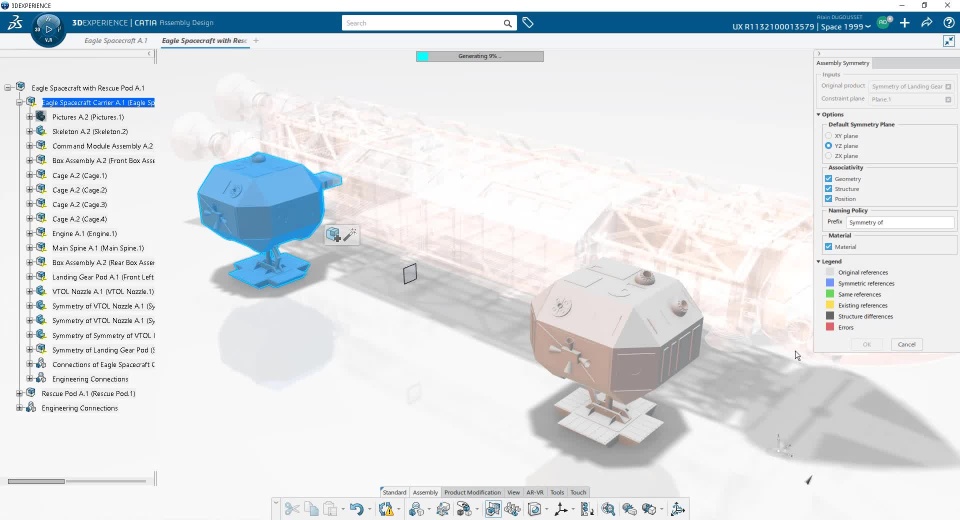Switch to the Tools toolbar tab

[x=557, y=492]
